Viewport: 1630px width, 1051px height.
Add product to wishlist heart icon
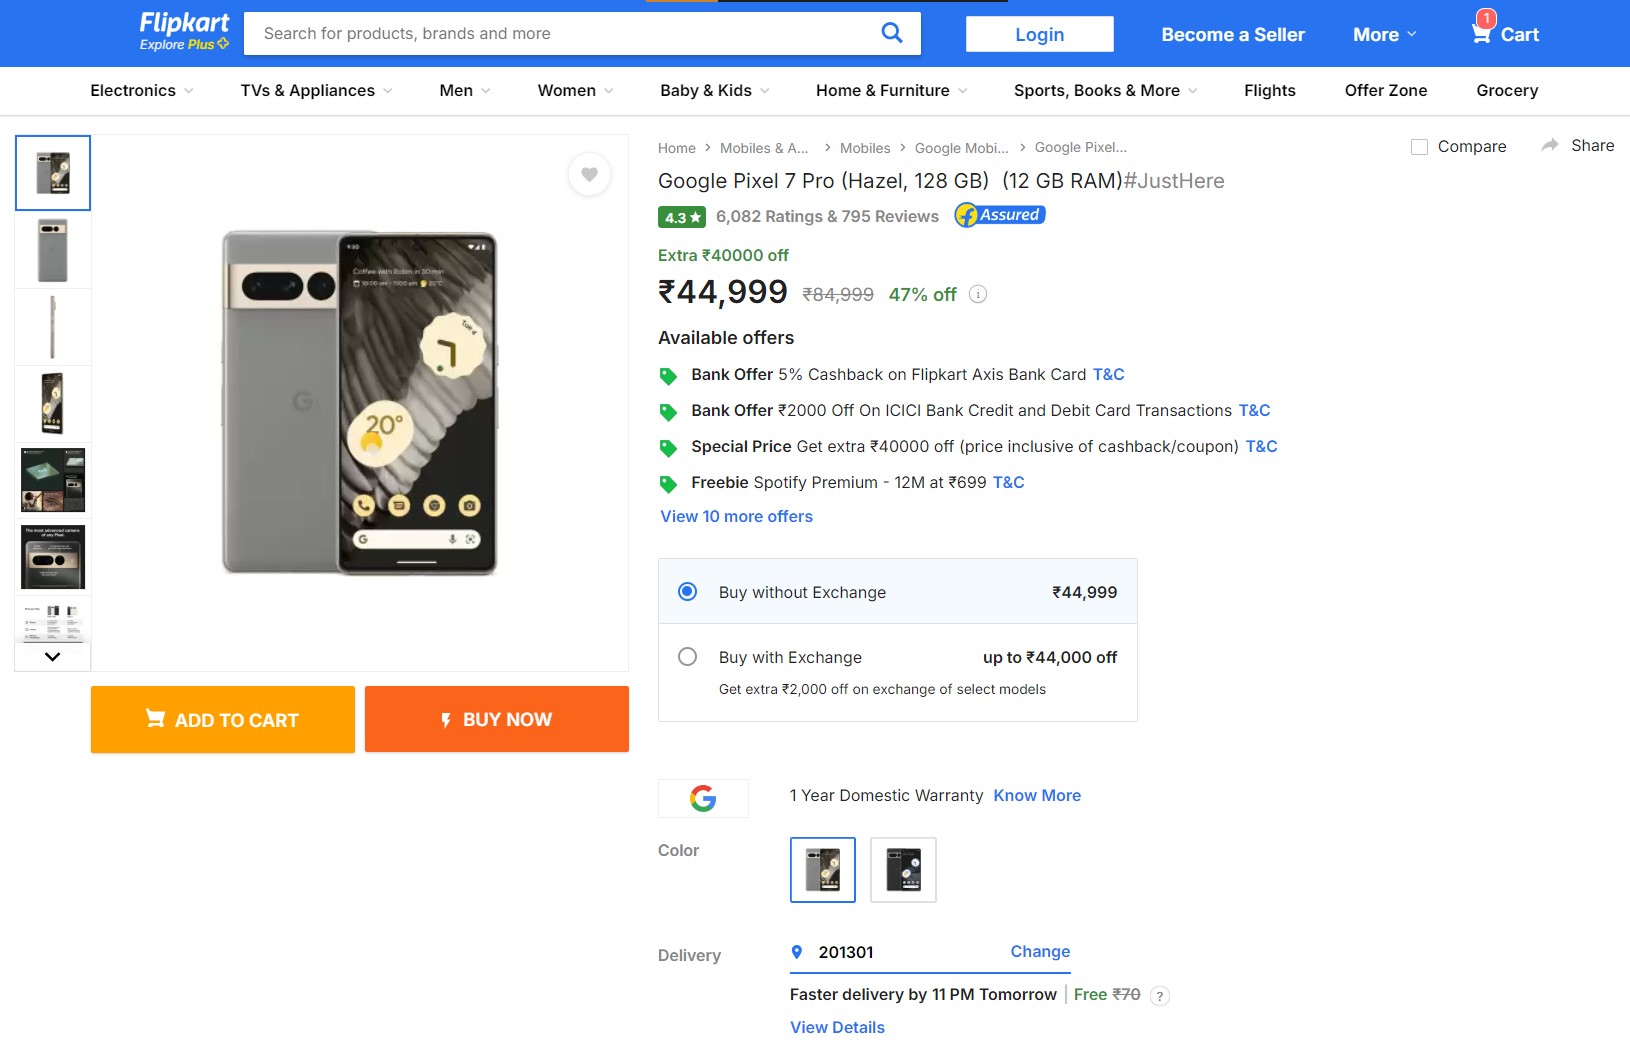click(x=590, y=175)
